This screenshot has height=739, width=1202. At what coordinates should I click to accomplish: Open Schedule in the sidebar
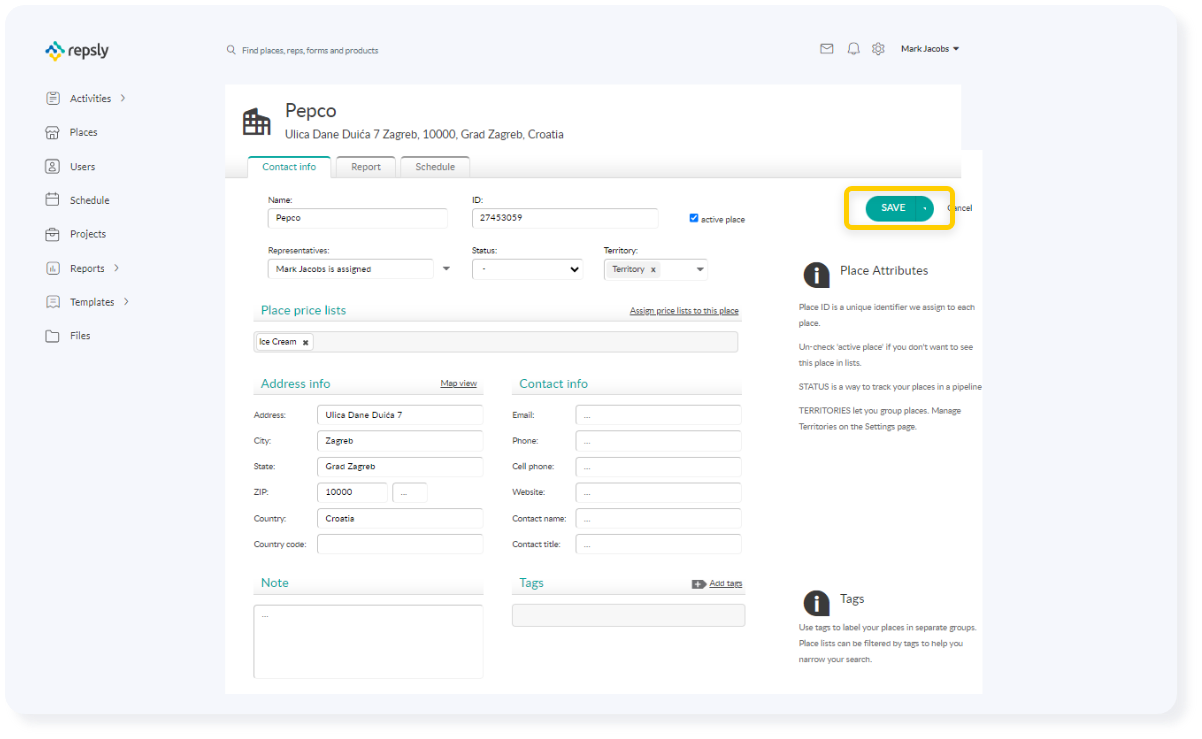point(90,200)
